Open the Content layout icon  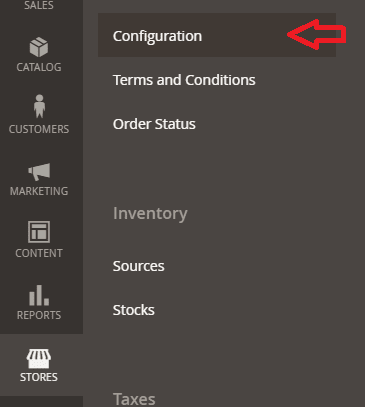click(39, 232)
